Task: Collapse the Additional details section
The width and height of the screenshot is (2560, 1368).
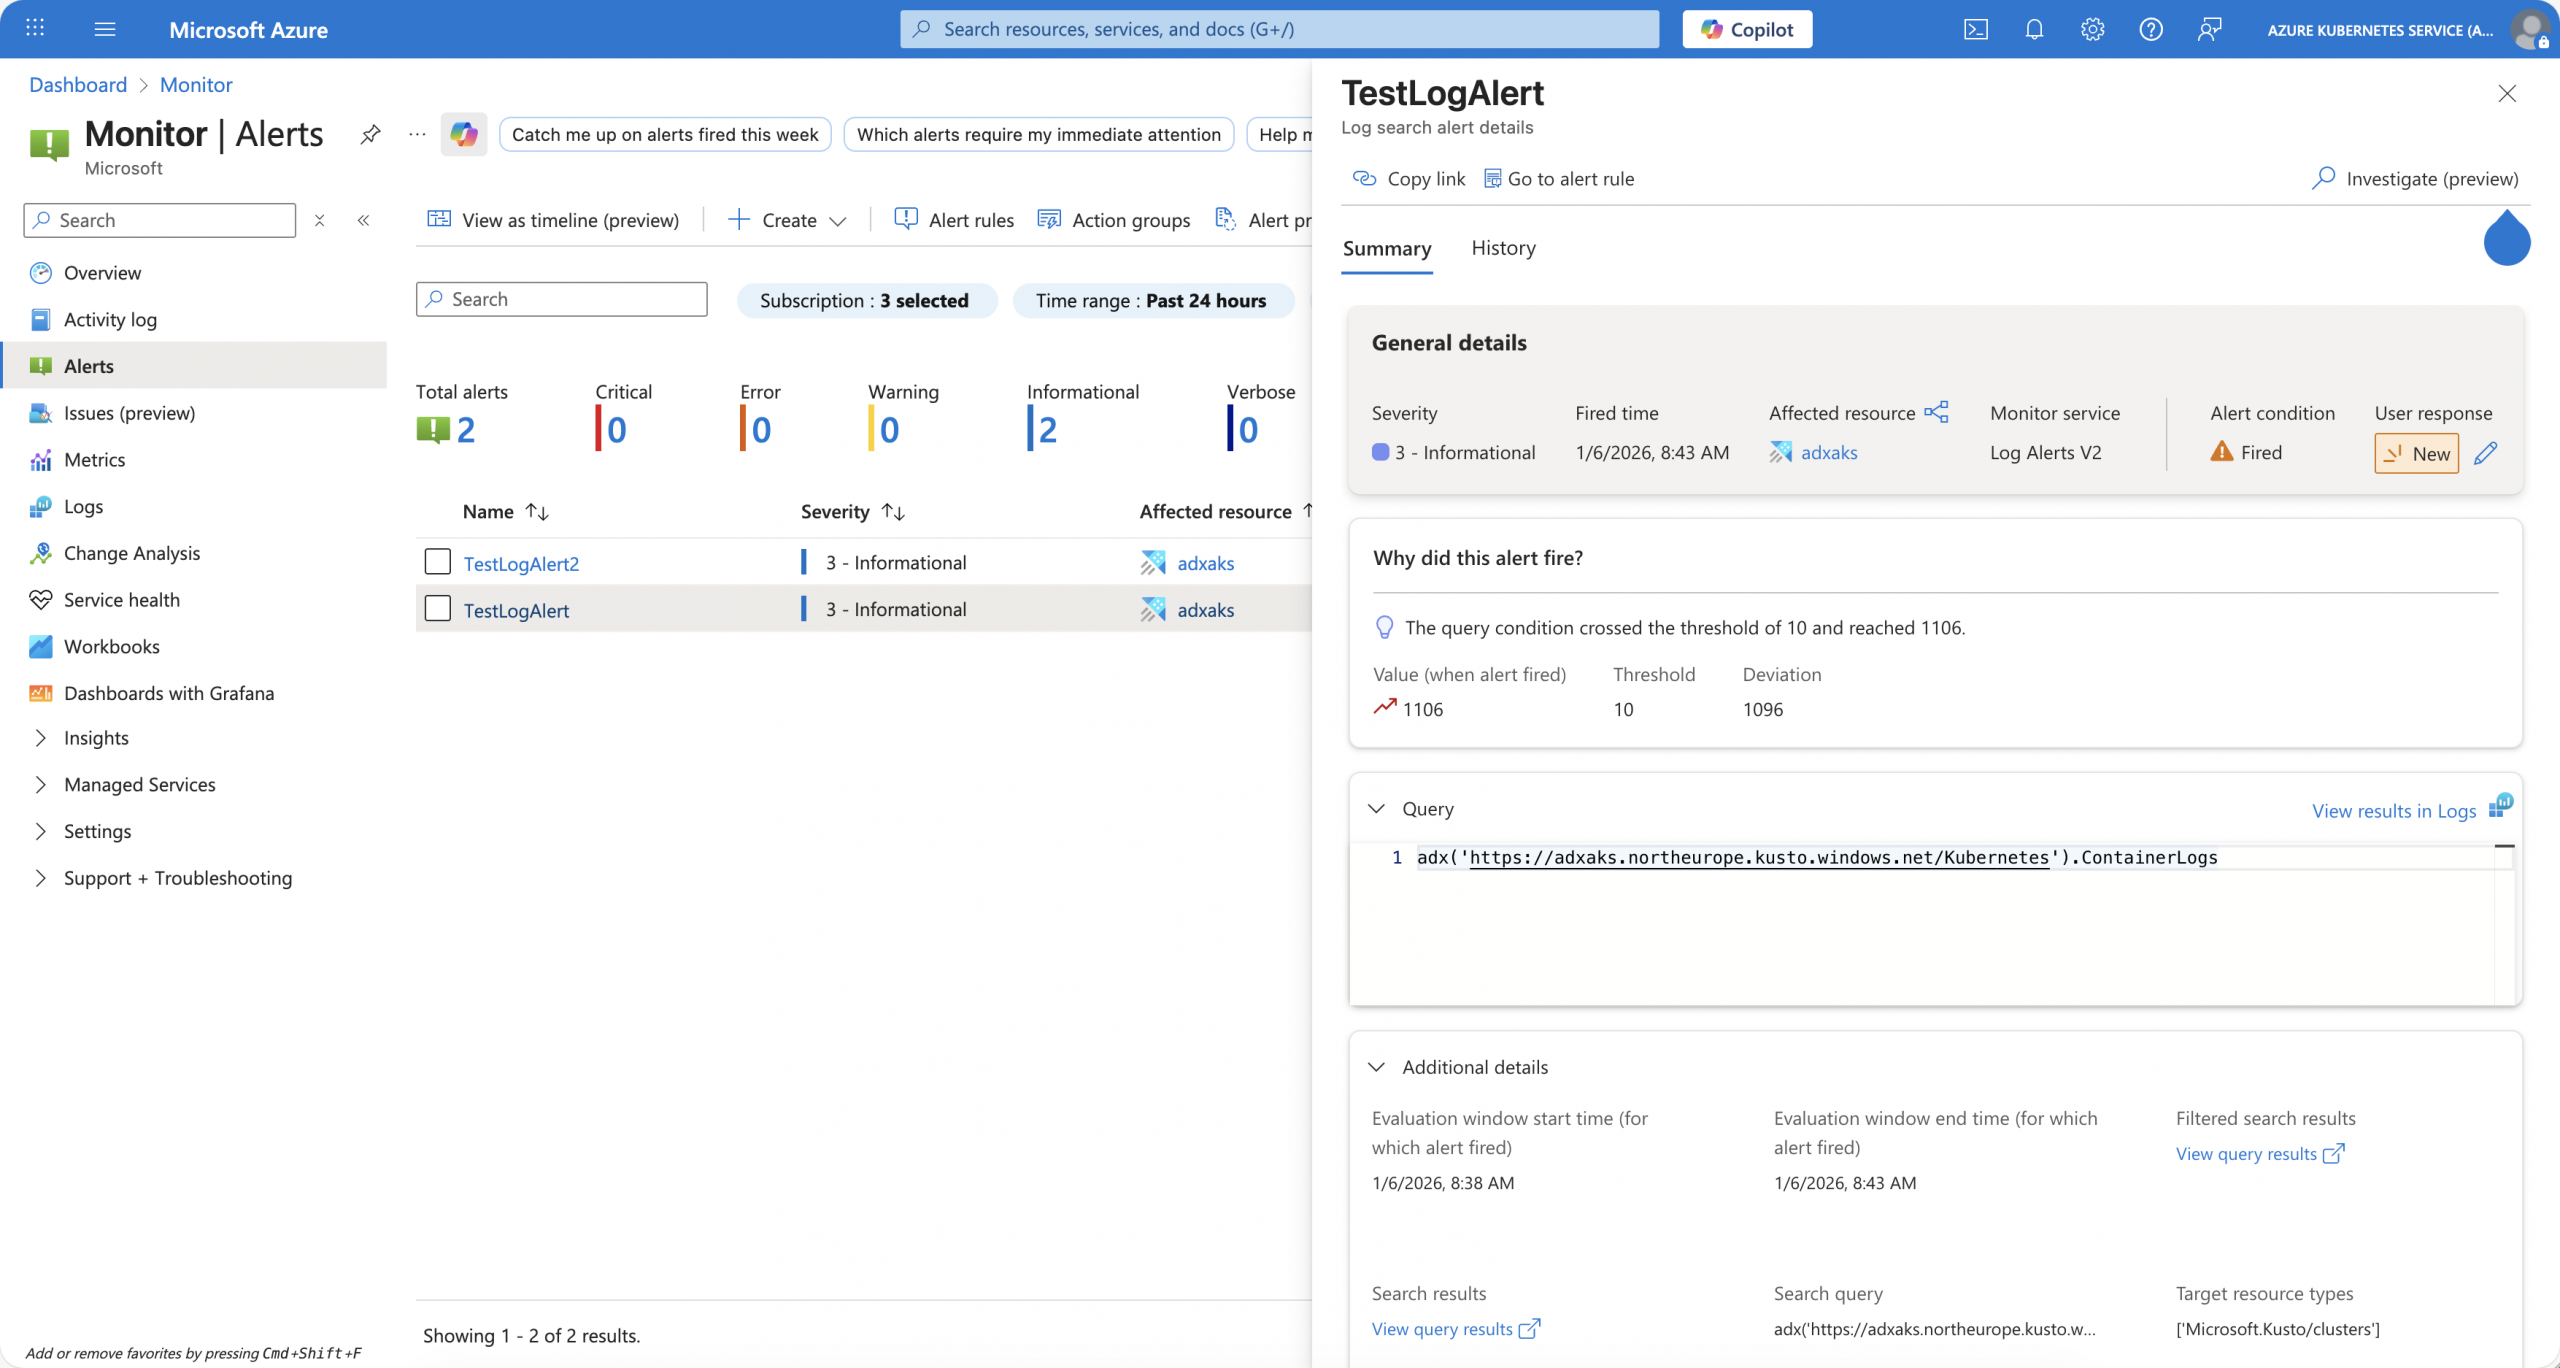Action: click(x=1377, y=1067)
